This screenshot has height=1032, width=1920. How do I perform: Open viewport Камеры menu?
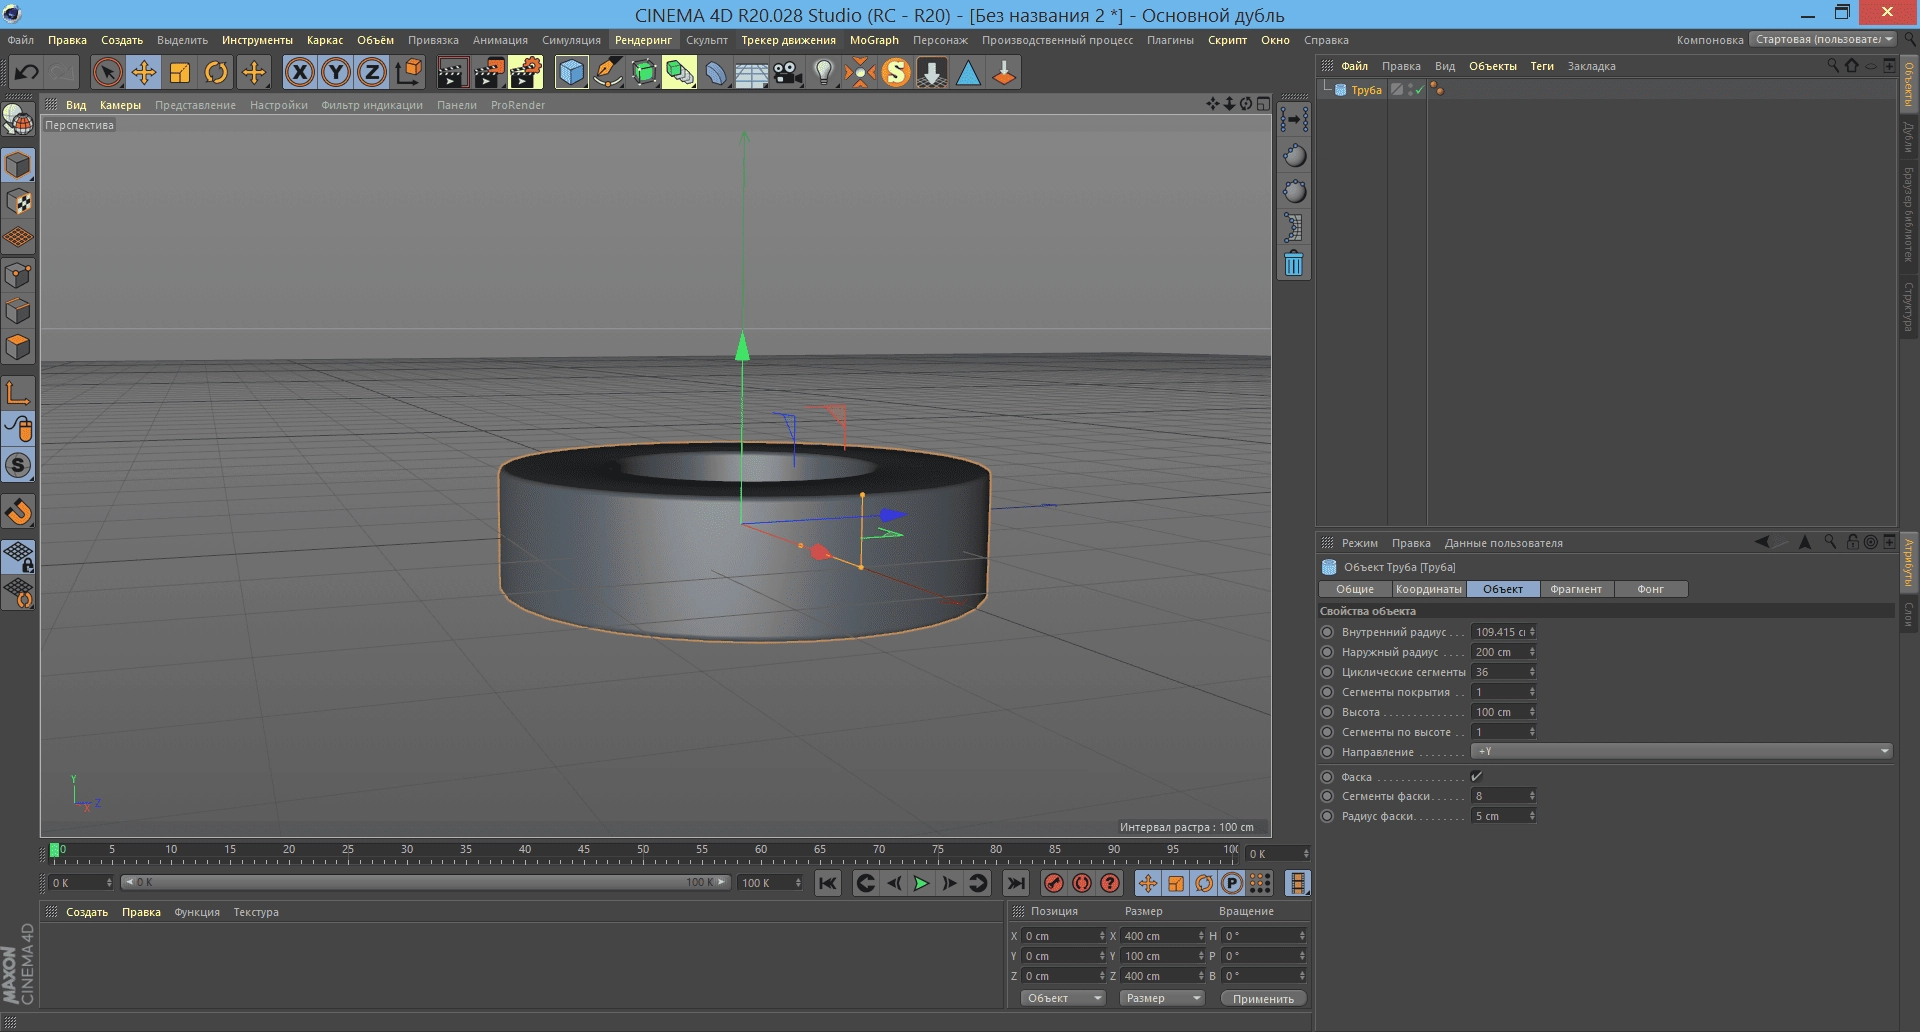(120, 105)
